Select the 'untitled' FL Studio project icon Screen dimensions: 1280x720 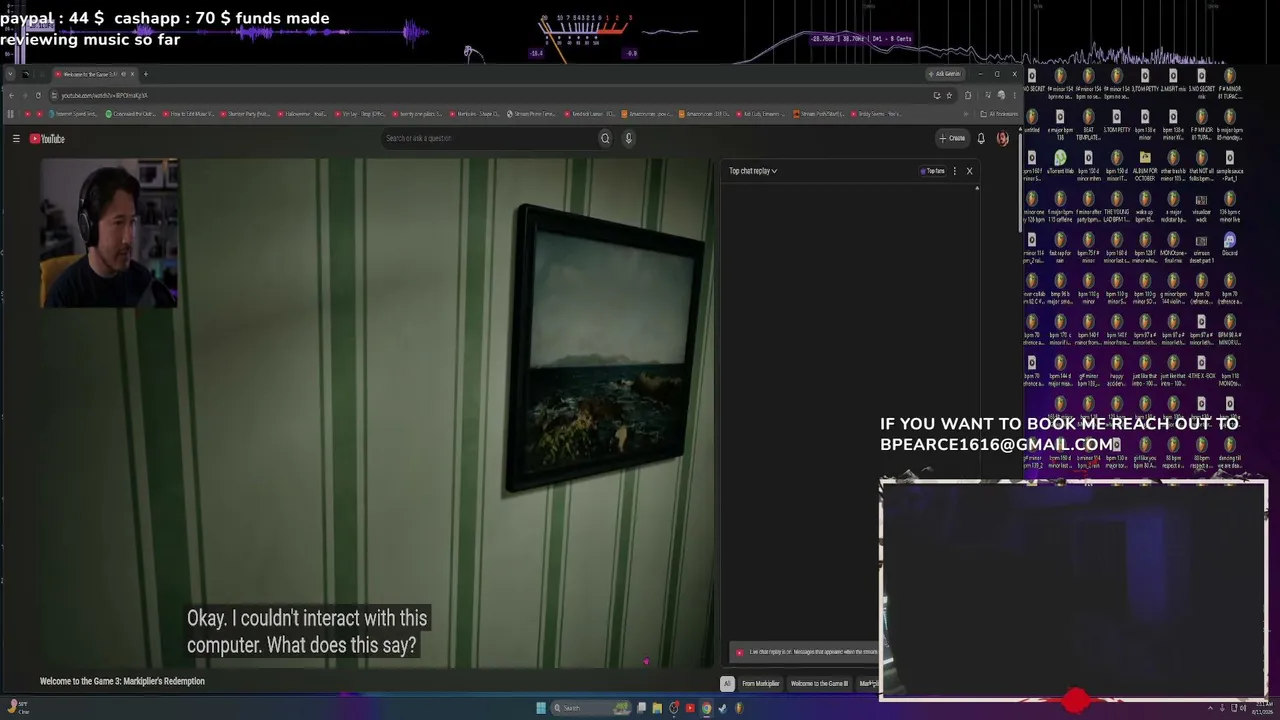1031,123
